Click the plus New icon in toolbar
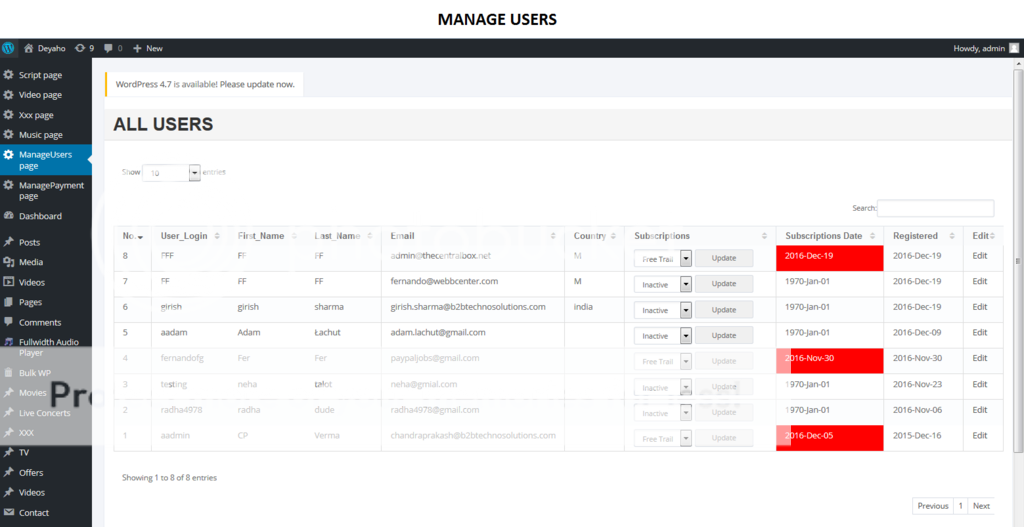Image resolution: width=1024 pixels, height=527 pixels. (x=137, y=48)
